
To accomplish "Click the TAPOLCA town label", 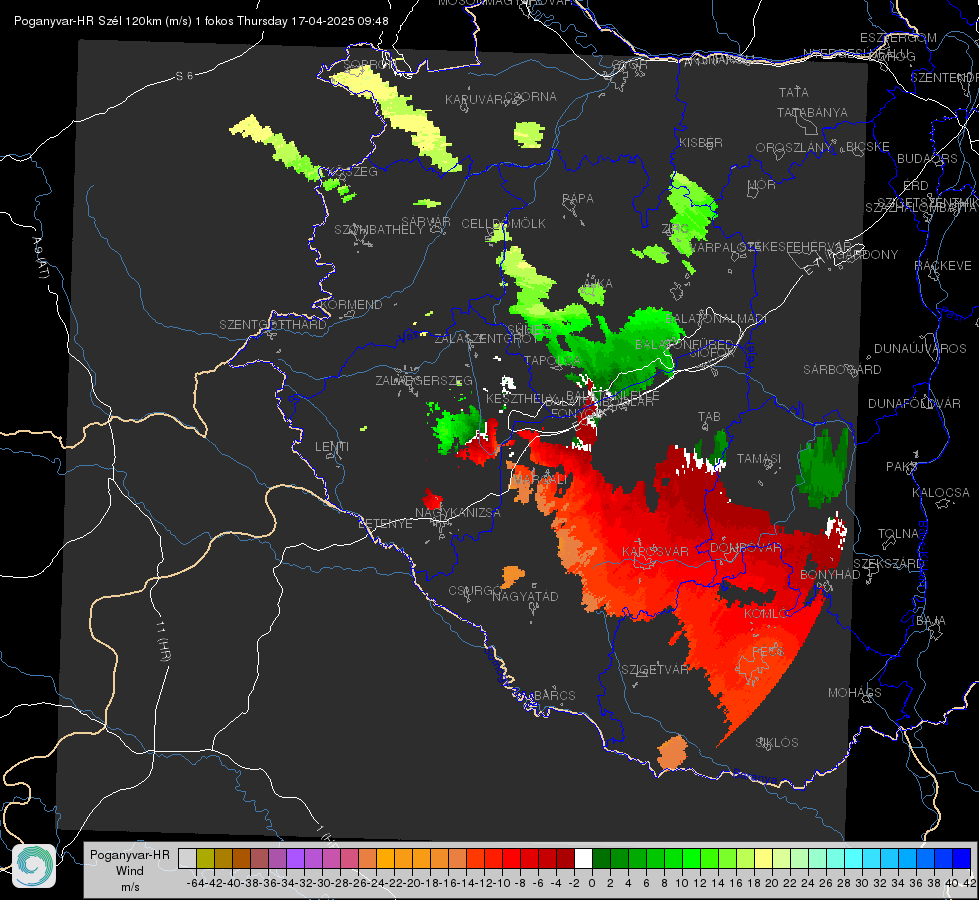I will tap(552, 360).
